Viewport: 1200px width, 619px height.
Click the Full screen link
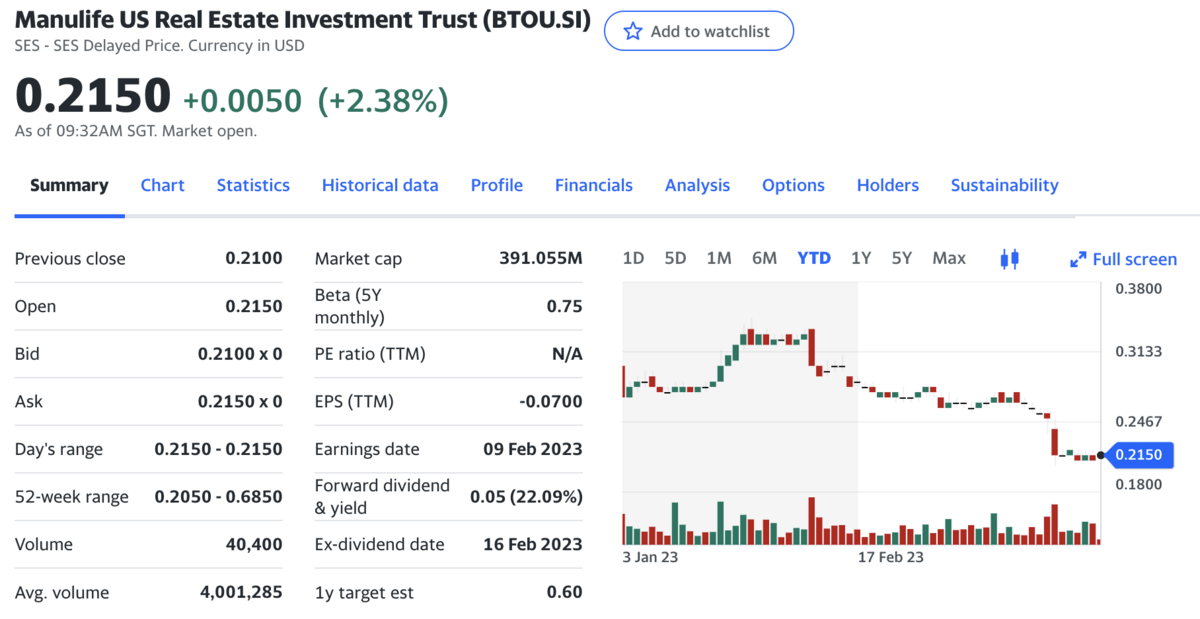point(1134,260)
